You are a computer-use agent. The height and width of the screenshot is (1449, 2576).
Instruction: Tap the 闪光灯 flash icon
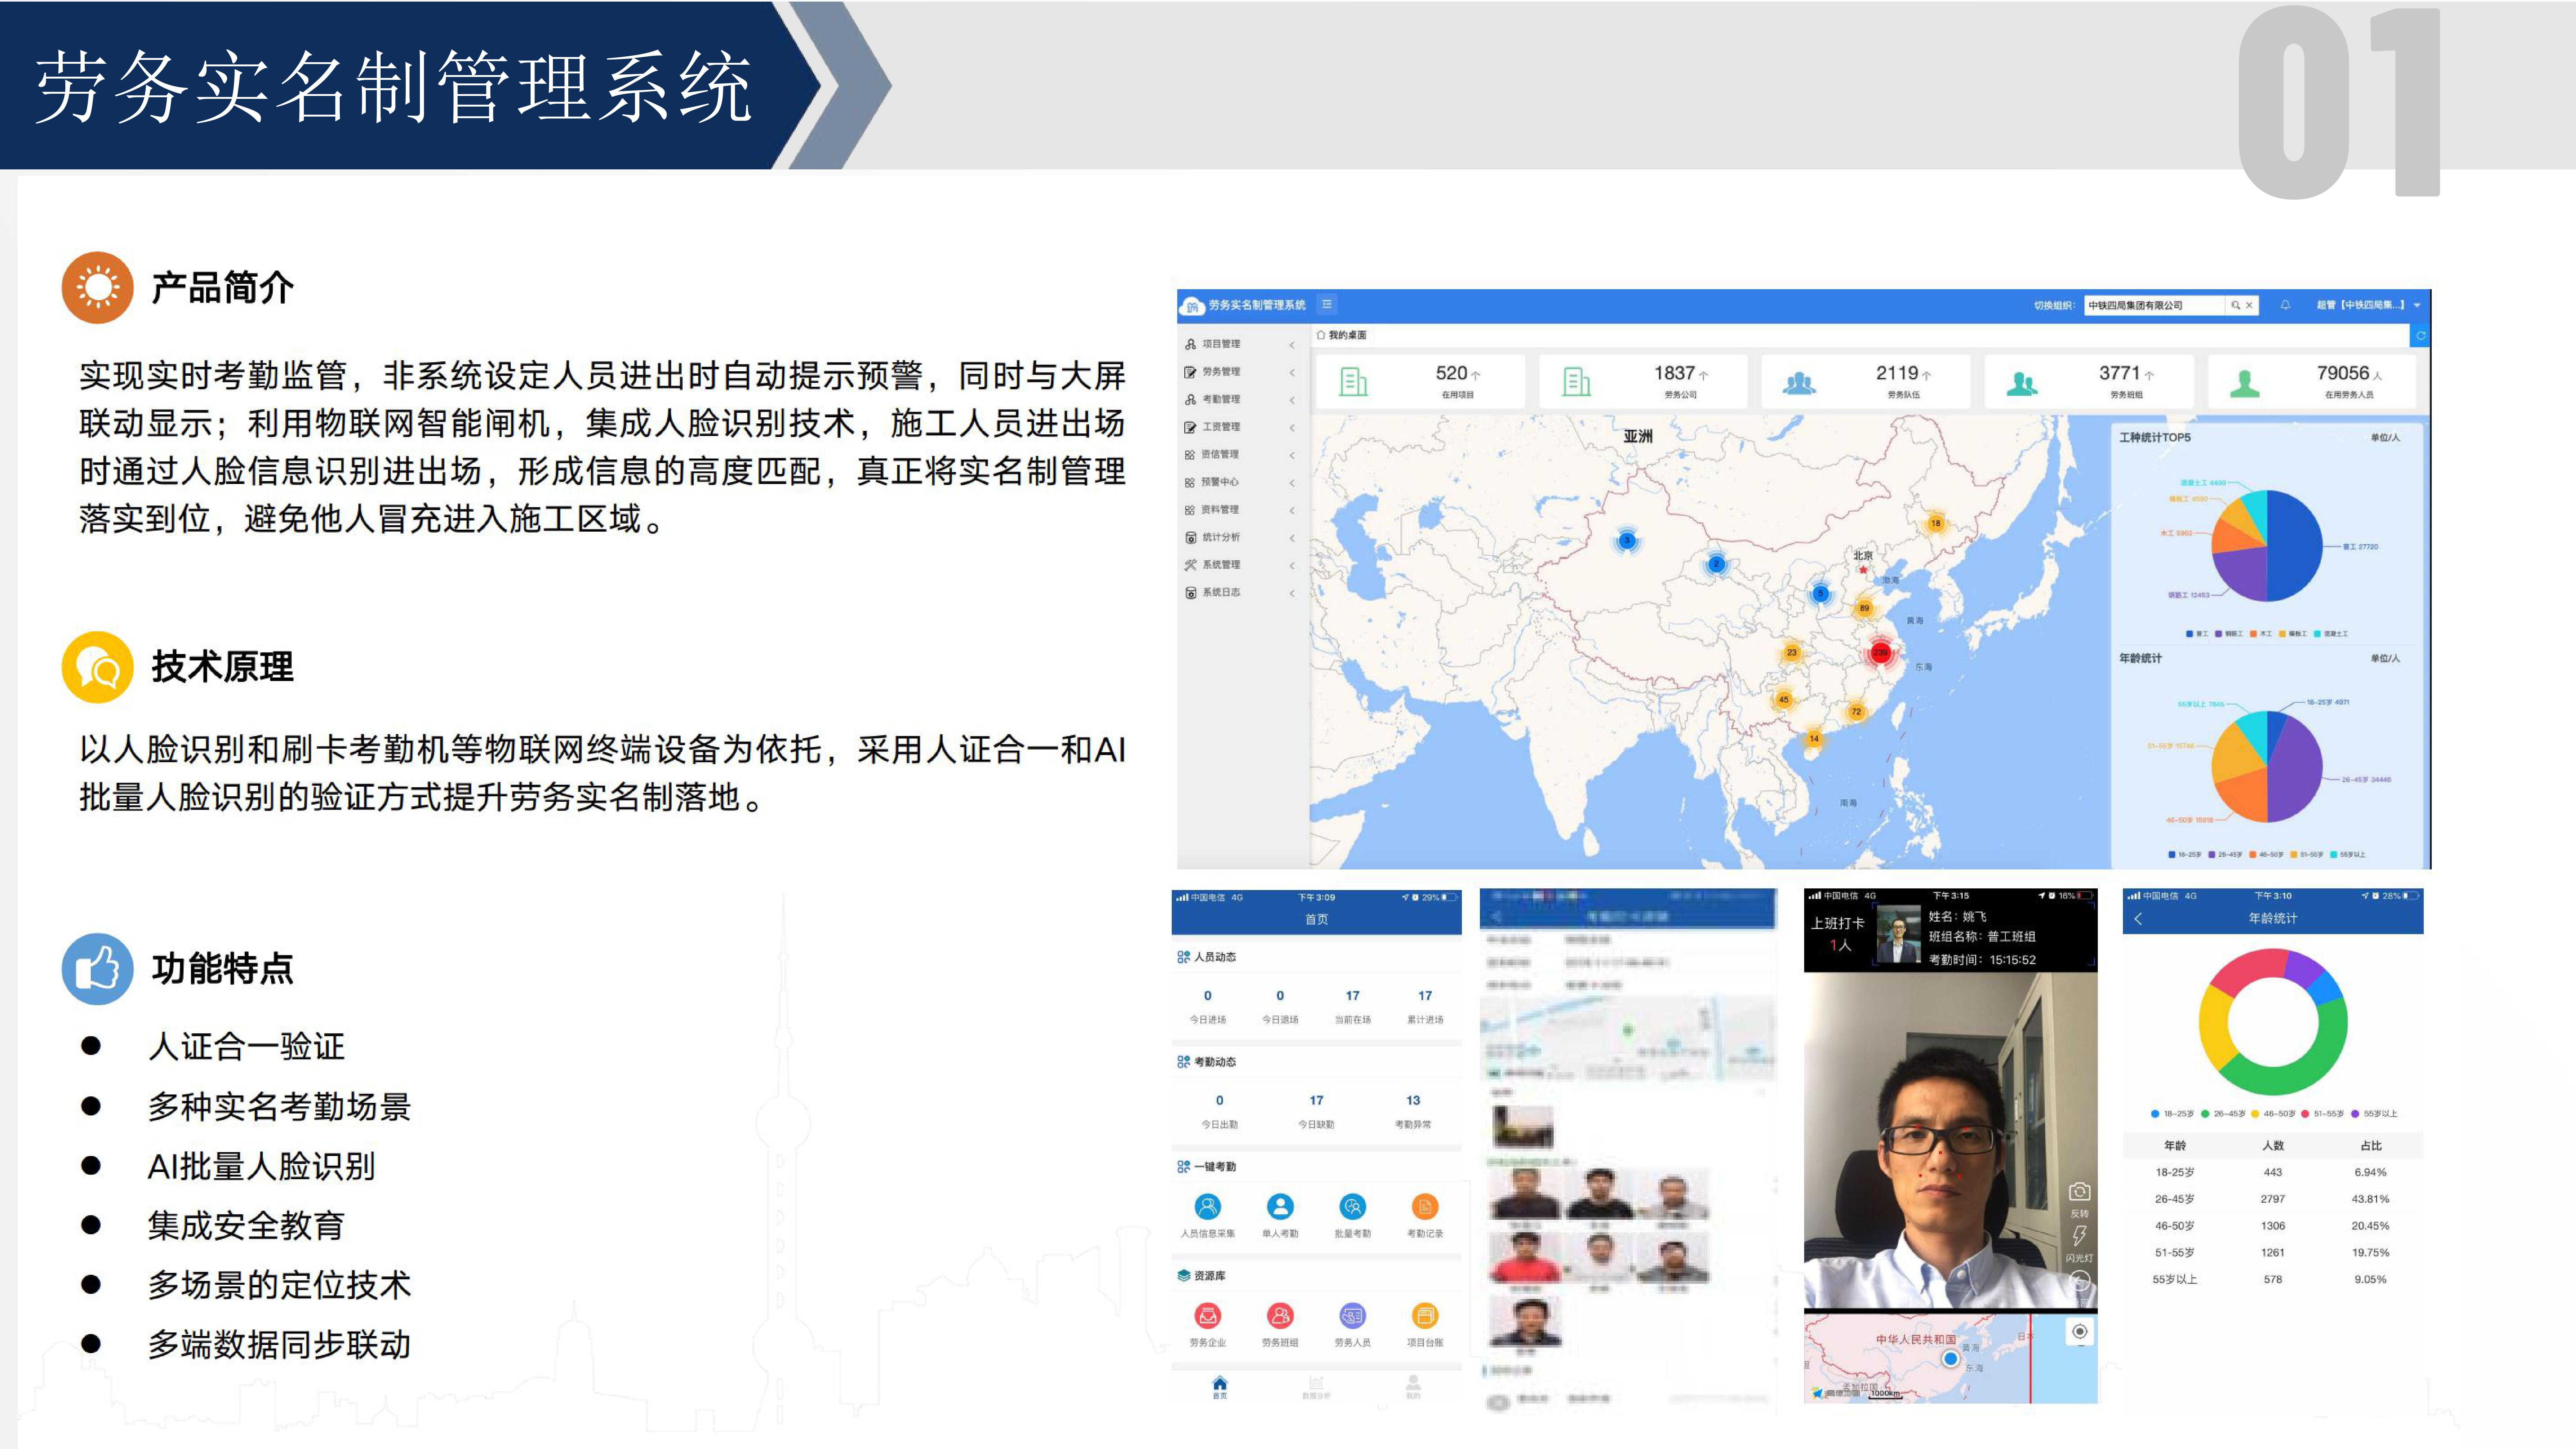coord(2080,1236)
